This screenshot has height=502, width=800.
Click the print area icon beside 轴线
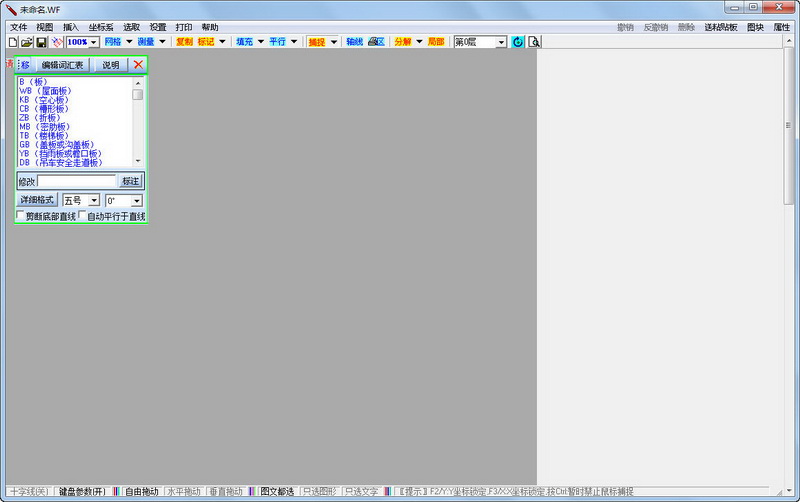click(377, 42)
